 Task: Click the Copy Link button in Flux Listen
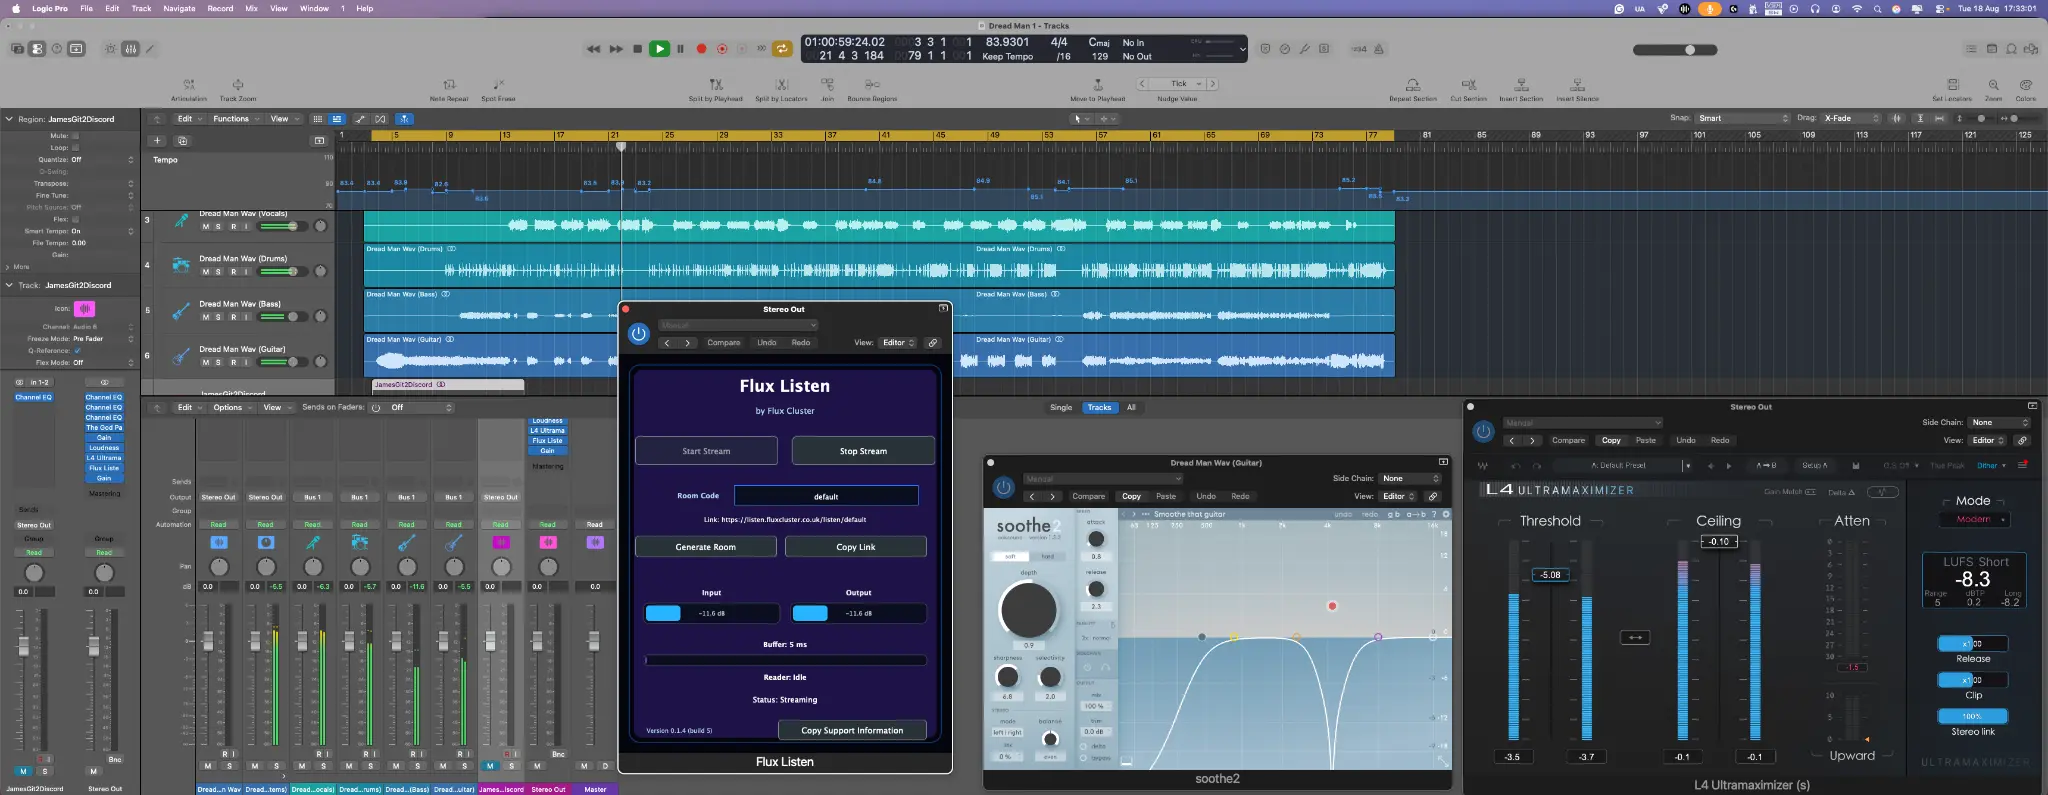click(856, 547)
